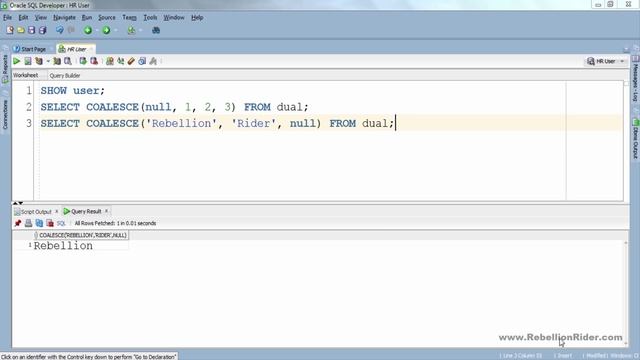Open the Window menu
This screenshot has height=360, width=640.
tap(174, 18)
